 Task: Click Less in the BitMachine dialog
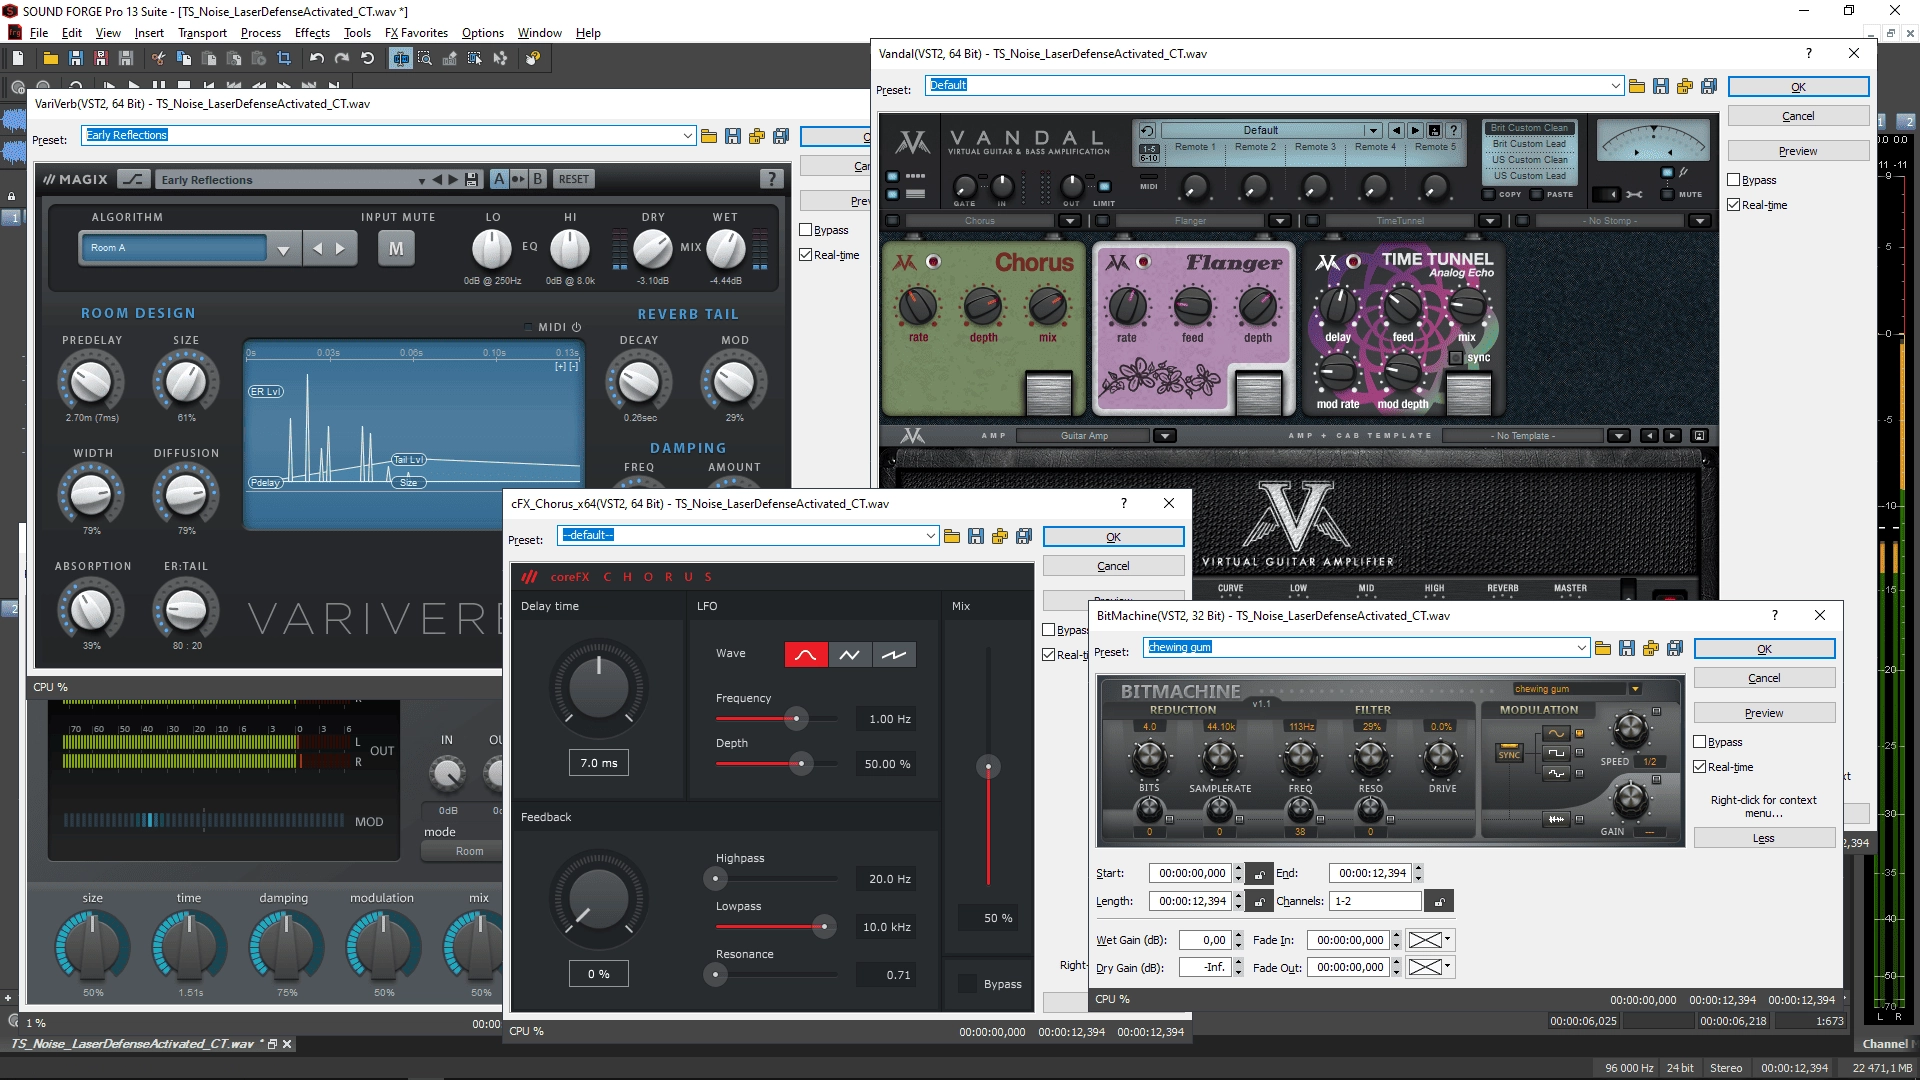(1764, 838)
